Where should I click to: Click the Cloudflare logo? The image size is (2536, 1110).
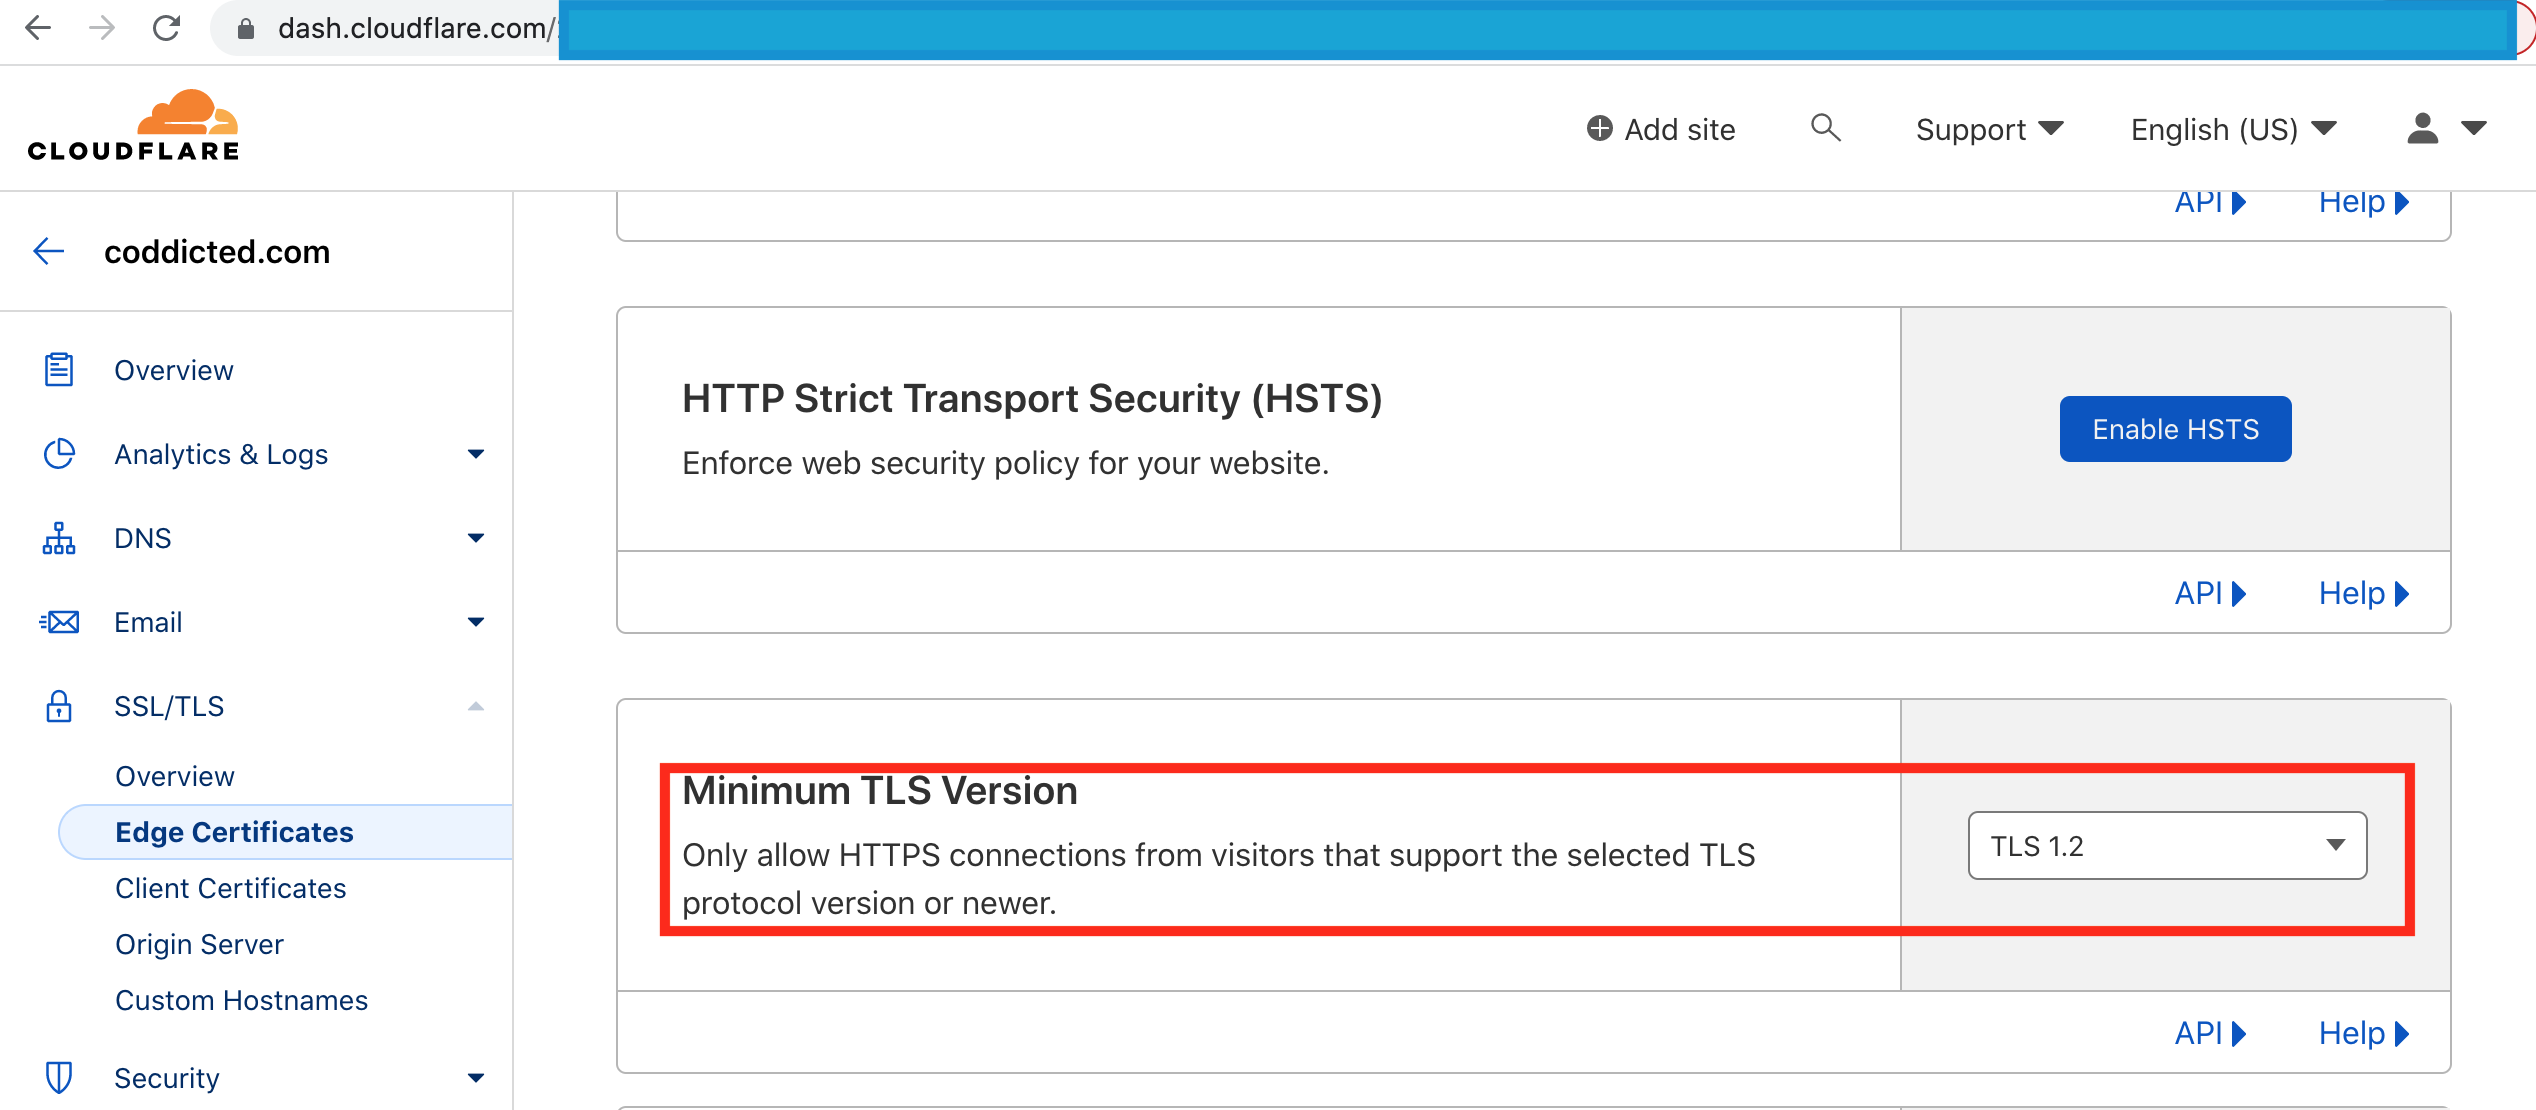tap(133, 126)
